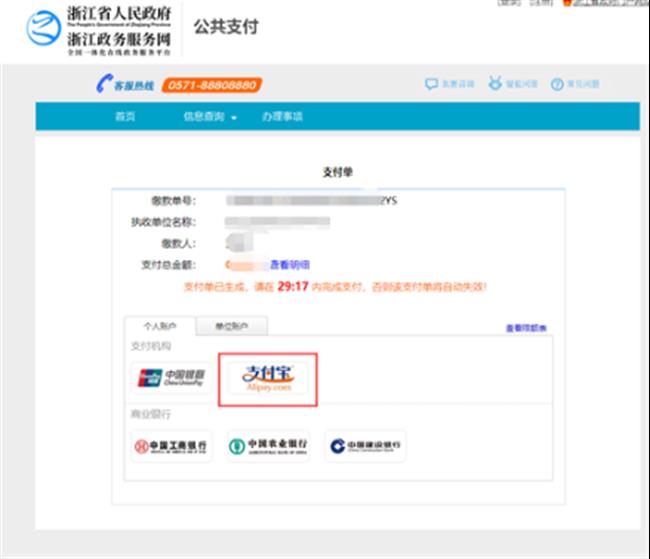The width and height of the screenshot is (650, 559).
Task: Open the smart Q&A robot icon
Action: pos(494,85)
